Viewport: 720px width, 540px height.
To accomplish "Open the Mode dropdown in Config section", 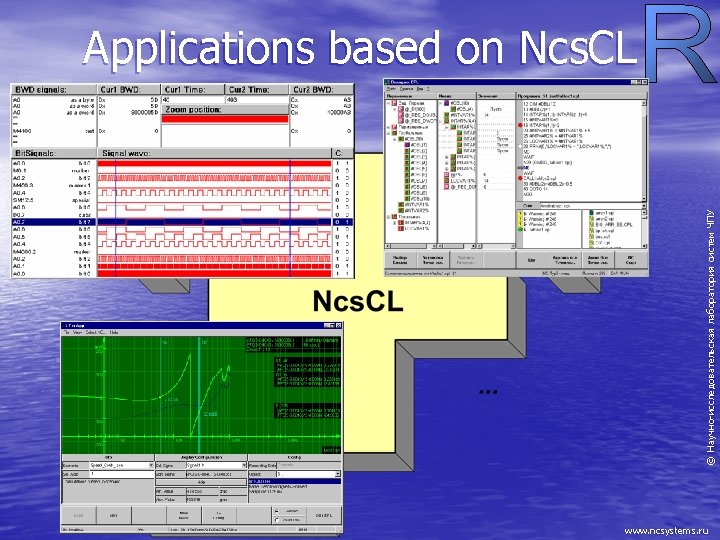I will coord(338,474).
